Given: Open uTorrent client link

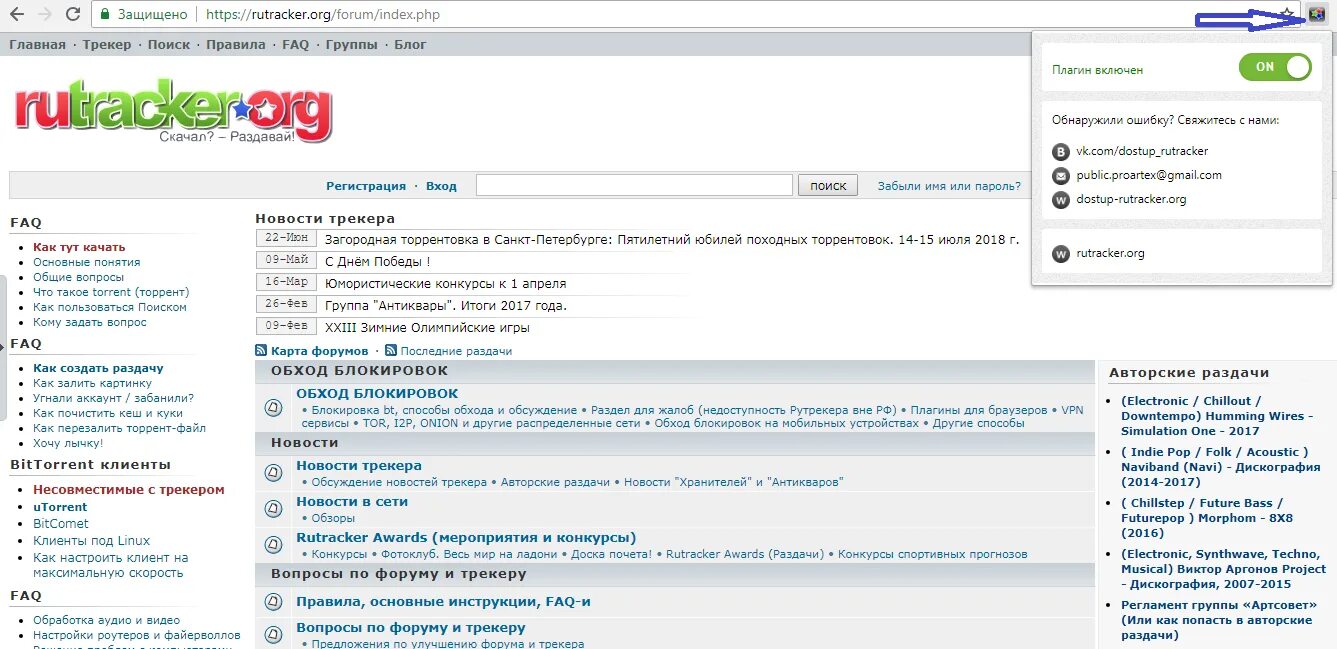Looking at the screenshot, I should (x=60, y=507).
